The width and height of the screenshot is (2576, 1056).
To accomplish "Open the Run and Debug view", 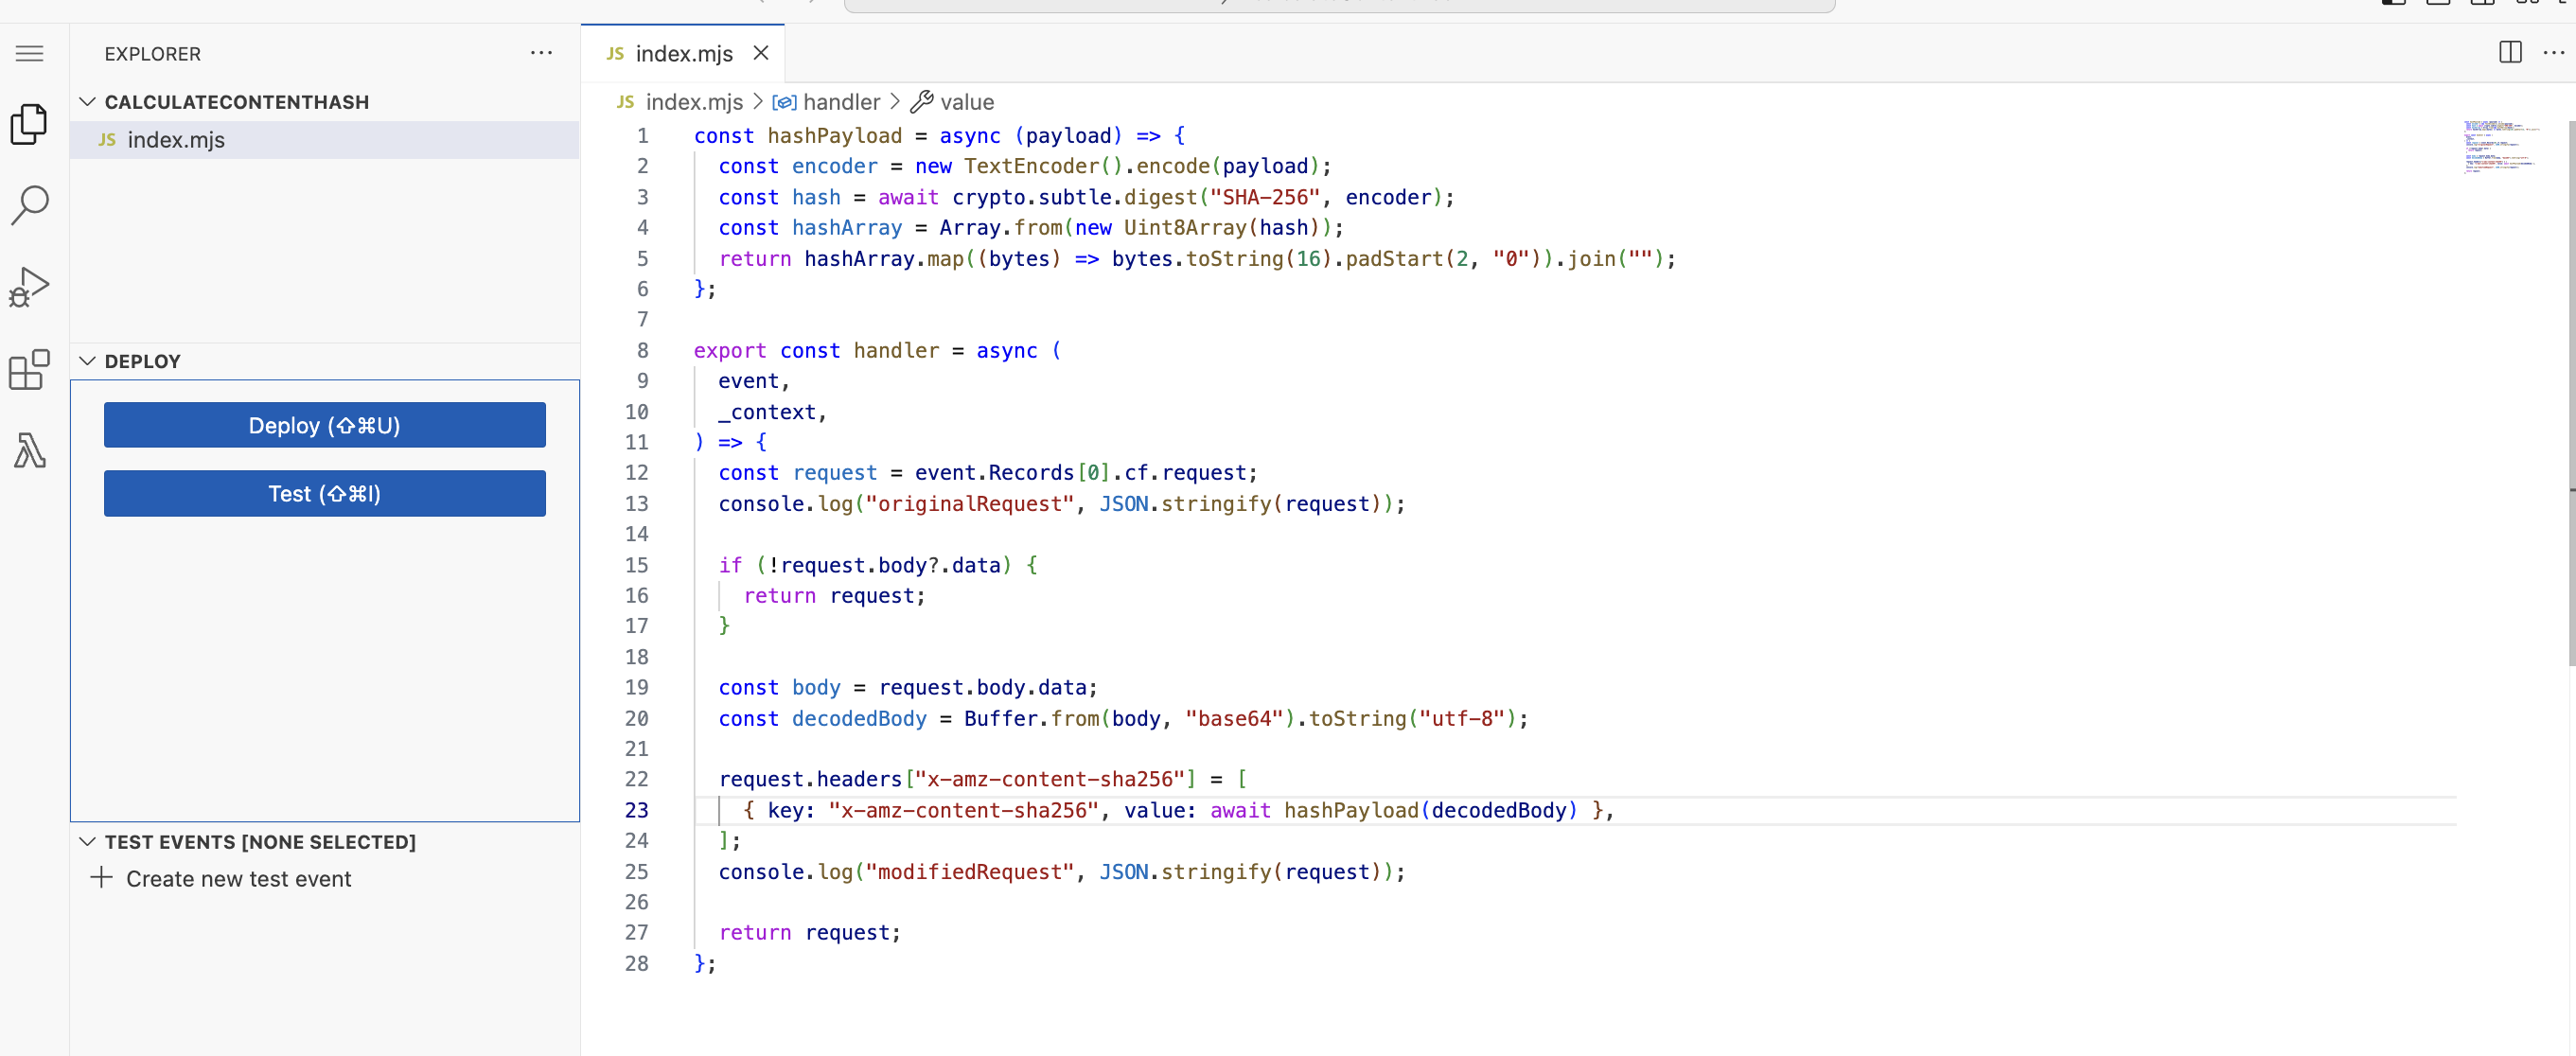I will click(29, 286).
